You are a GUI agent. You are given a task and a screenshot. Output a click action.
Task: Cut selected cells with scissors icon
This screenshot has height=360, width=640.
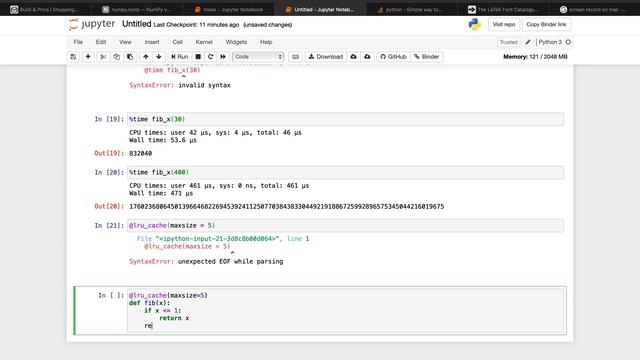click(103, 57)
